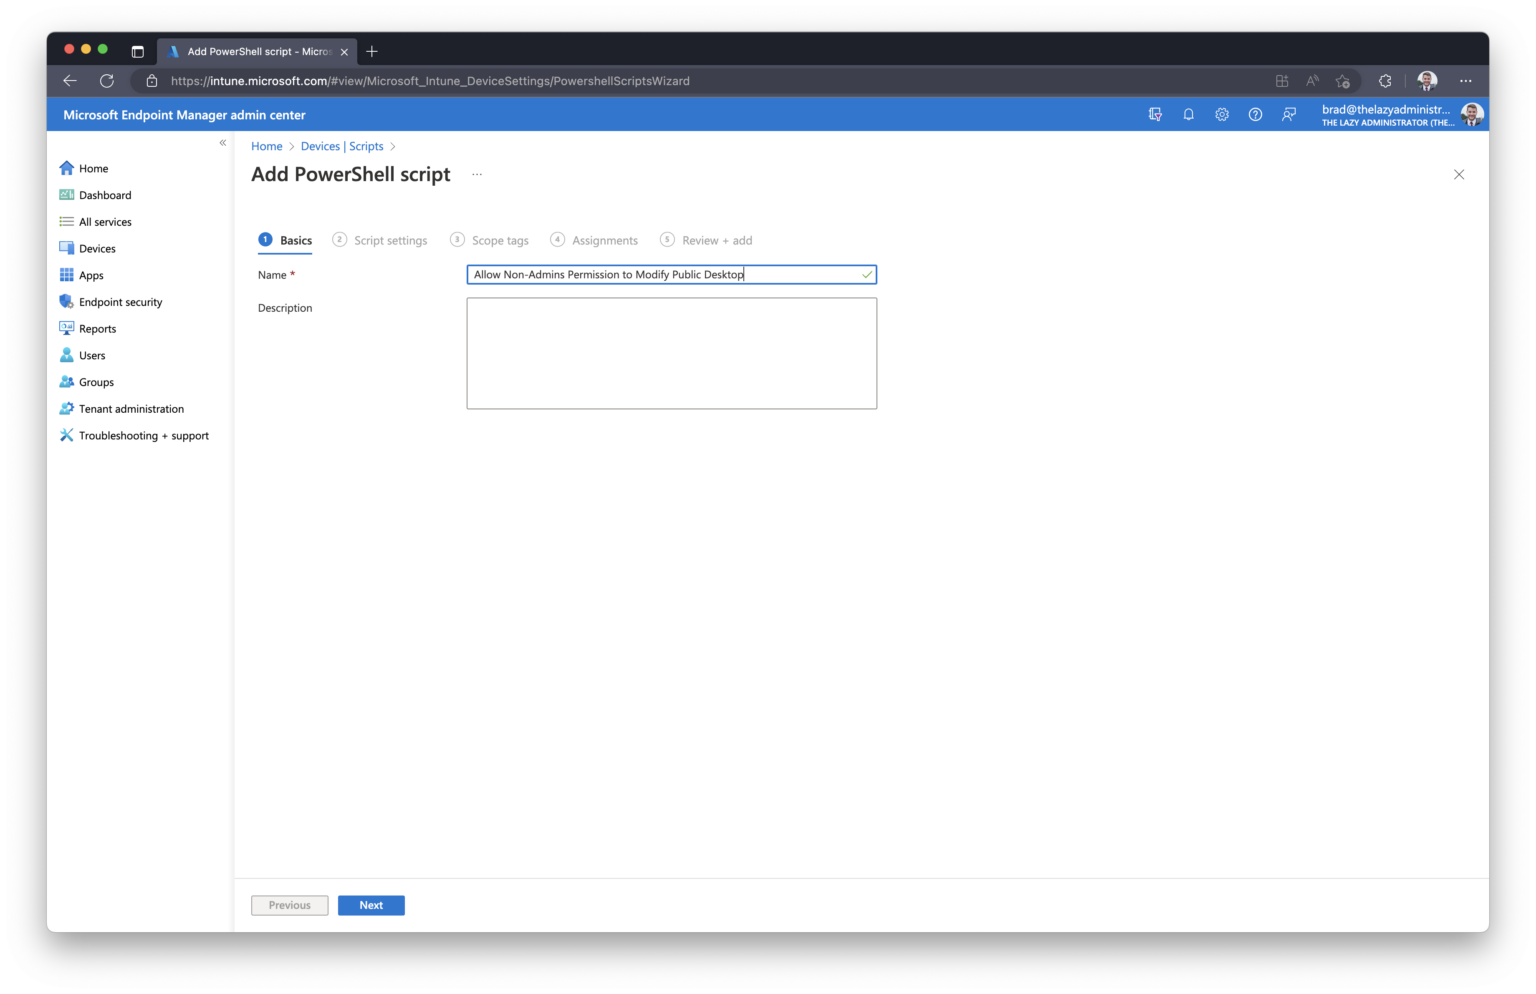Follow the Devices | Scripts breadcrumb
This screenshot has width=1536, height=994.
pyautogui.click(x=342, y=146)
